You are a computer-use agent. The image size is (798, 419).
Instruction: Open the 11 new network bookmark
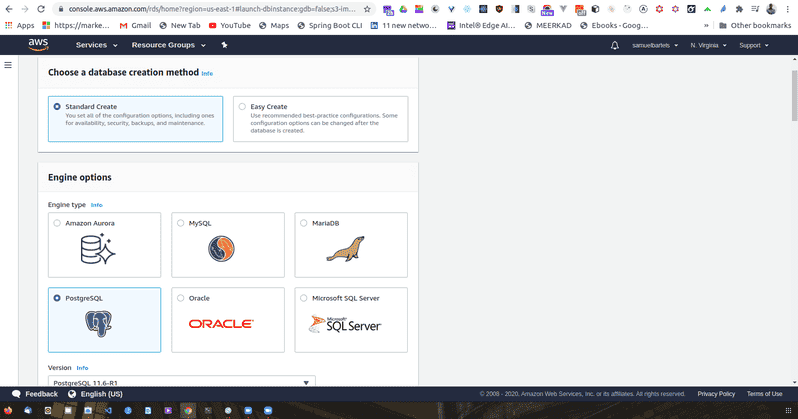tap(404, 25)
